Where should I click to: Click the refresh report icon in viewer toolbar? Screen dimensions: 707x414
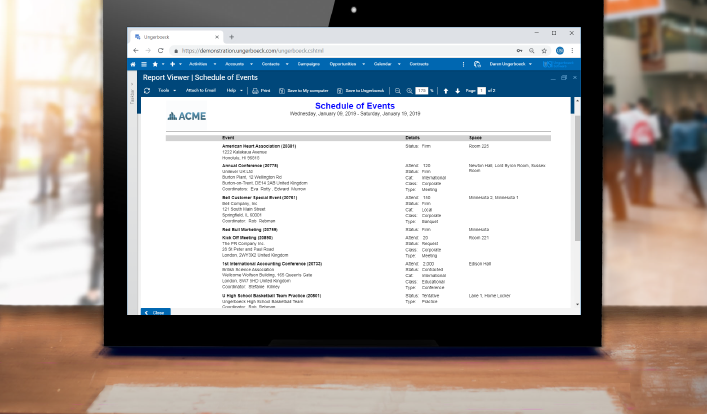pyautogui.click(x=147, y=91)
